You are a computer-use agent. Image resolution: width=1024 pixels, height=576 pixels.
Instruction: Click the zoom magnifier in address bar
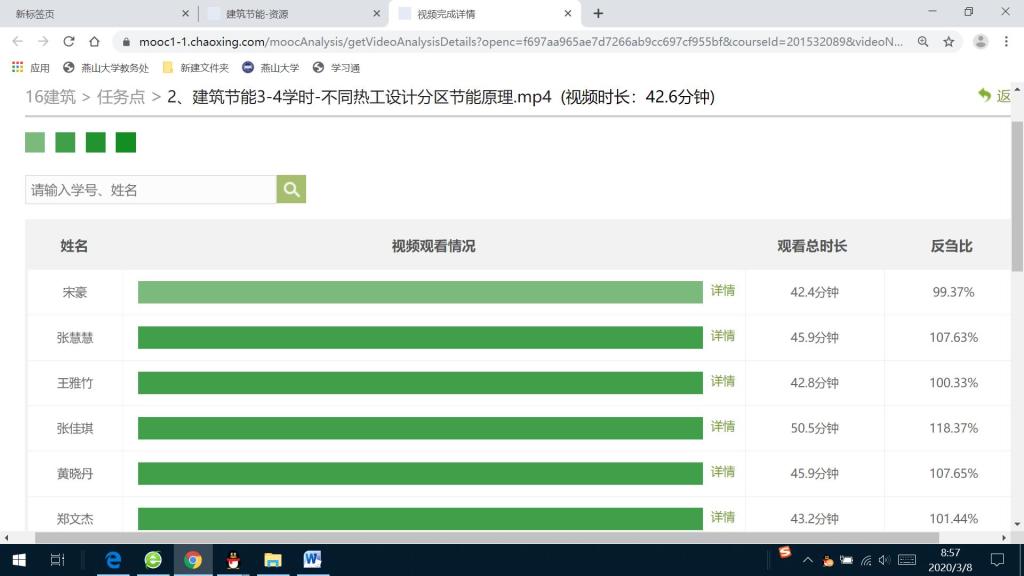point(922,42)
